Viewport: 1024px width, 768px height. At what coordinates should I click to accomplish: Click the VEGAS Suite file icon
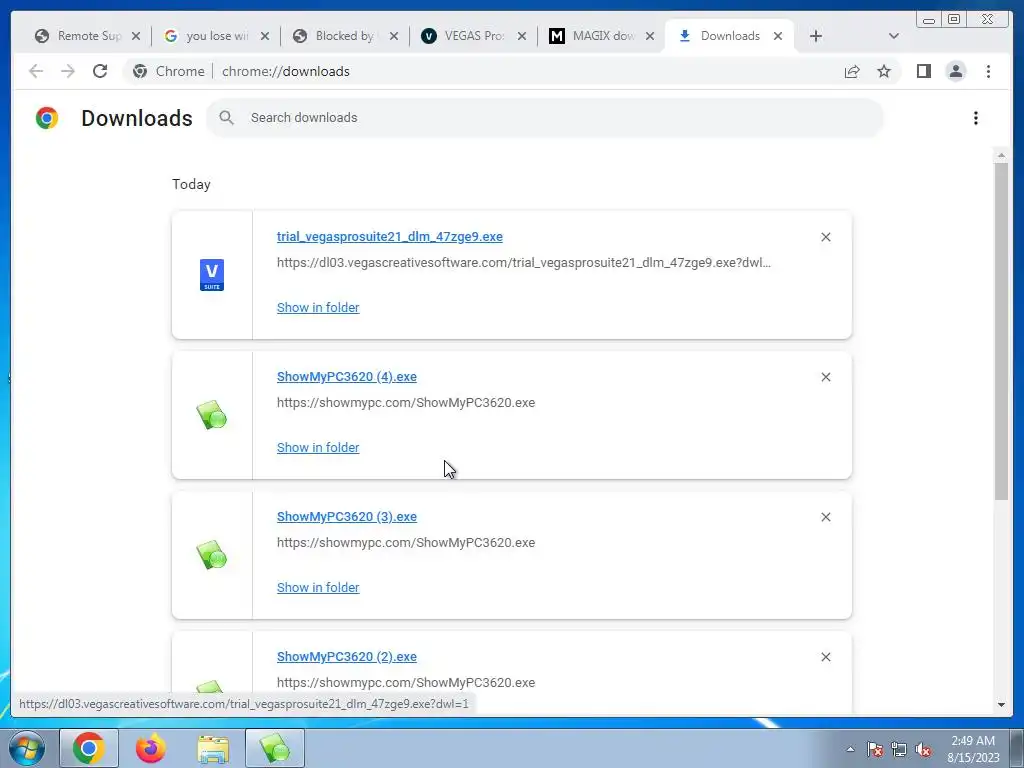212,275
